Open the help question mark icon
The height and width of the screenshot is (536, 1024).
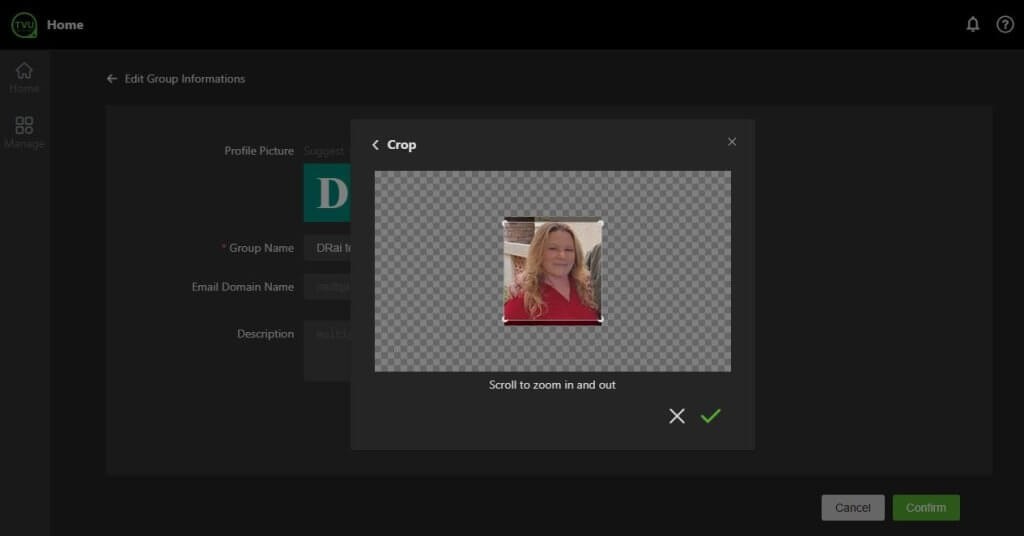pos(1005,24)
